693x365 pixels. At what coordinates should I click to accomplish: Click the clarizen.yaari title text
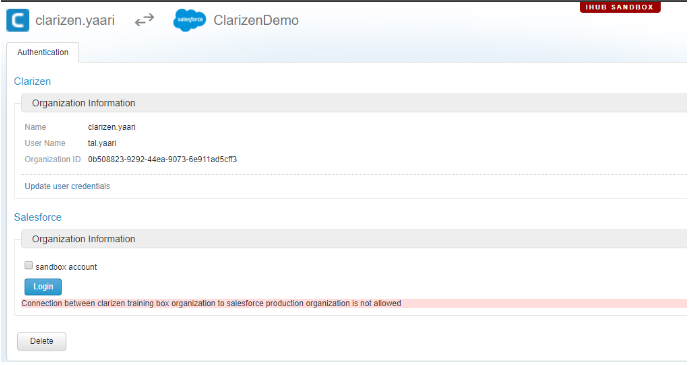click(x=75, y=20)
